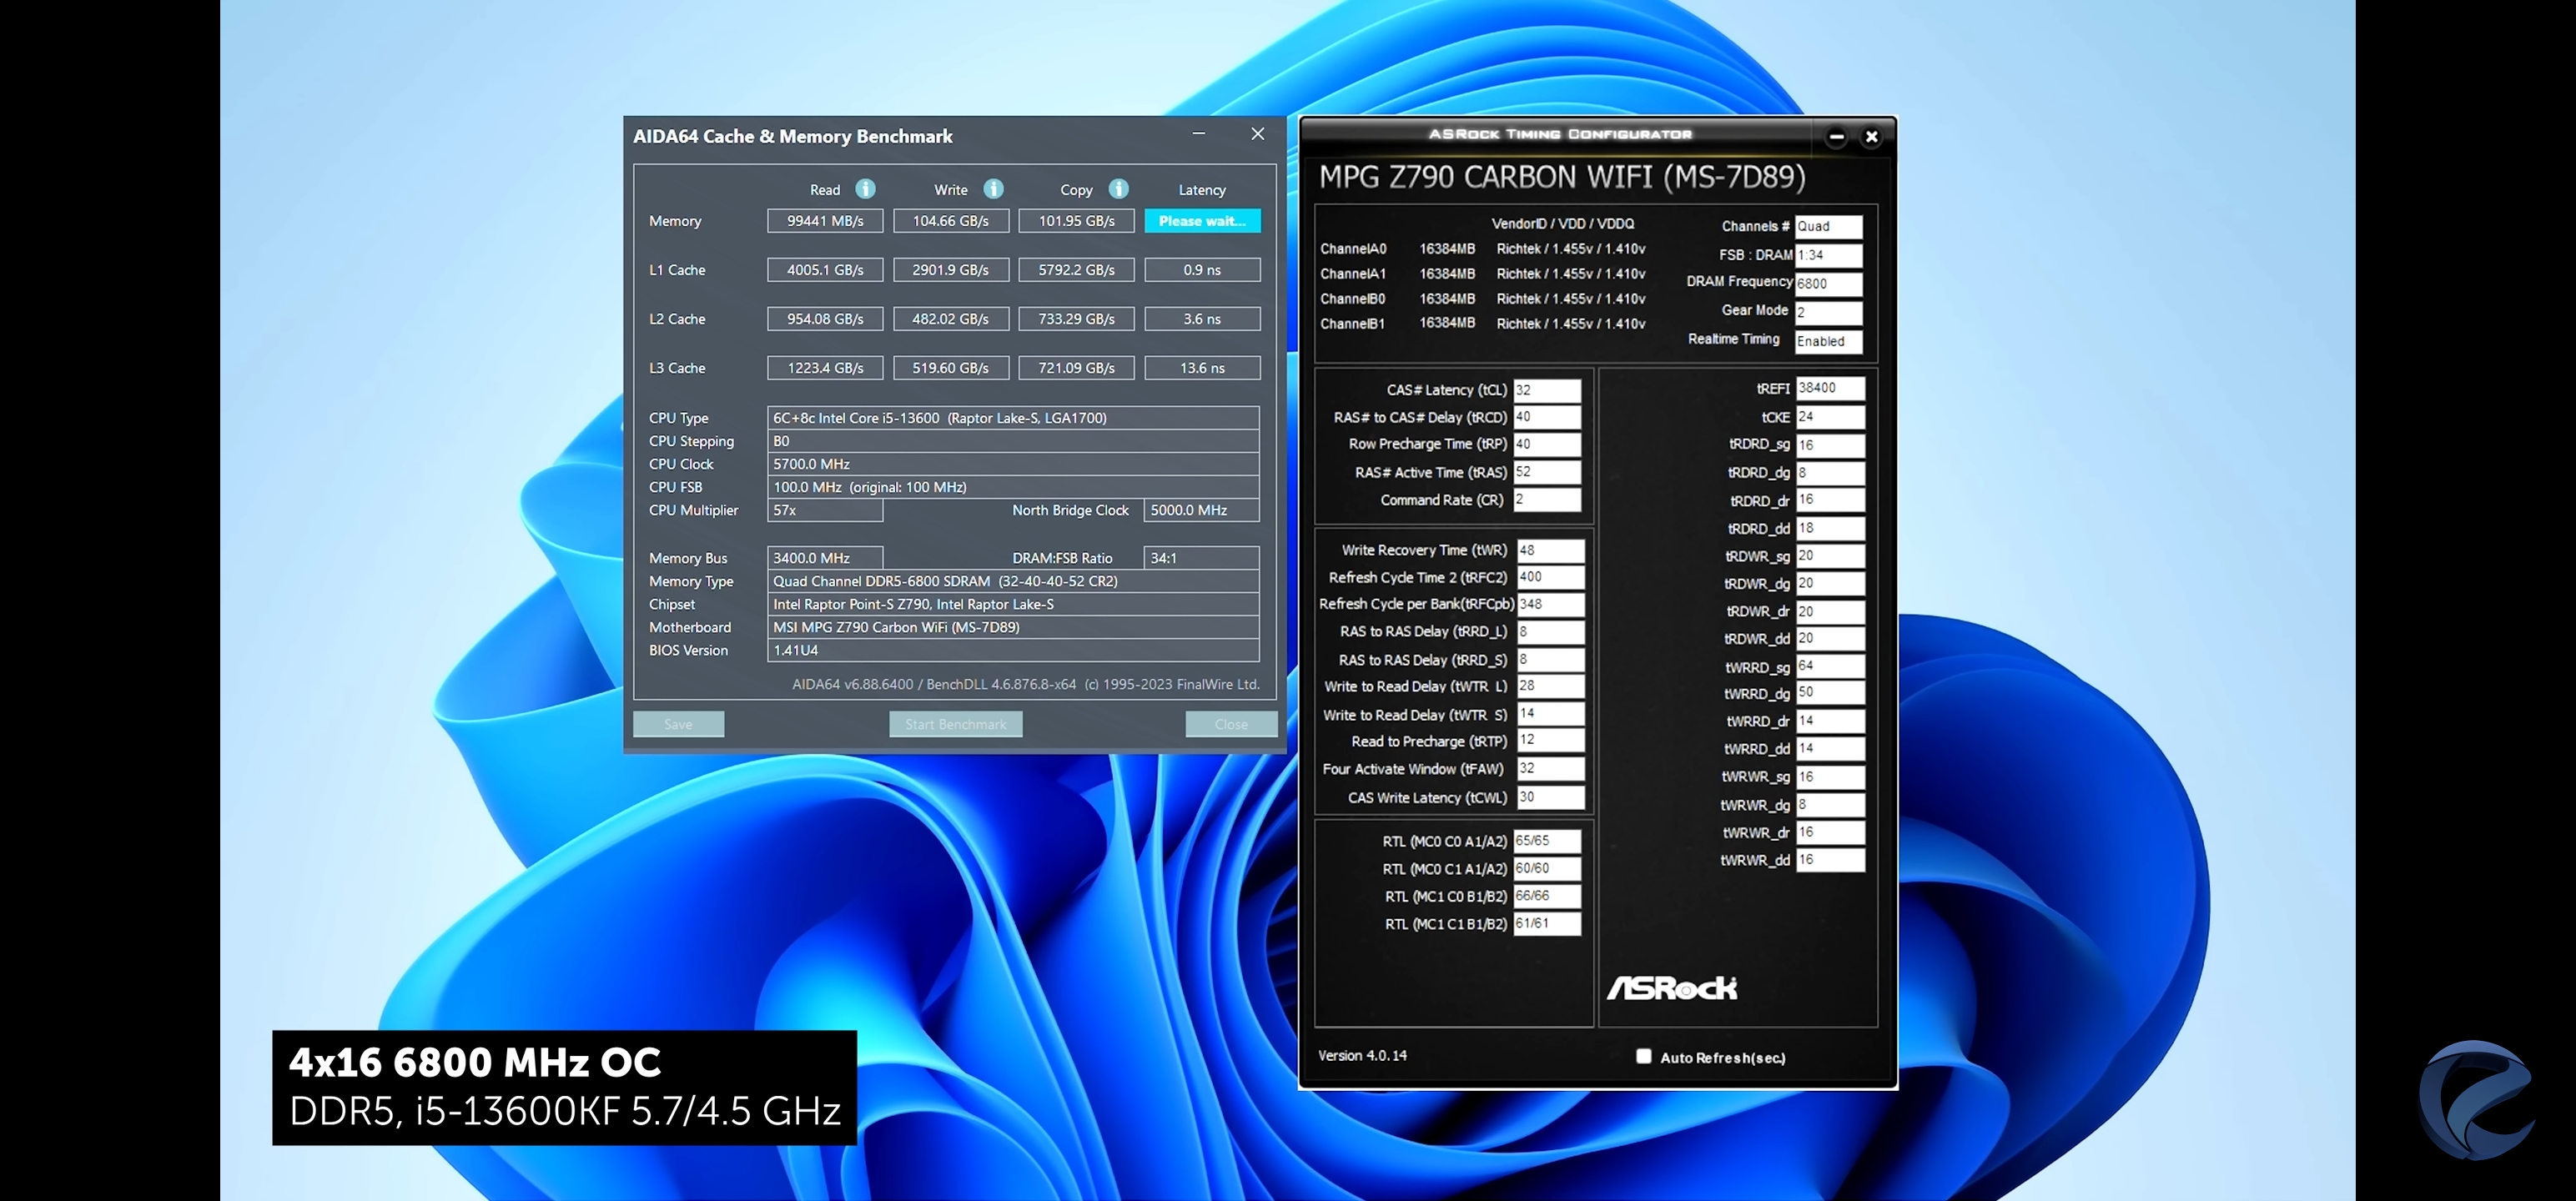2576x1201 pixels.
Task: Click the ASRock logo
Action: coord(1672,988)
